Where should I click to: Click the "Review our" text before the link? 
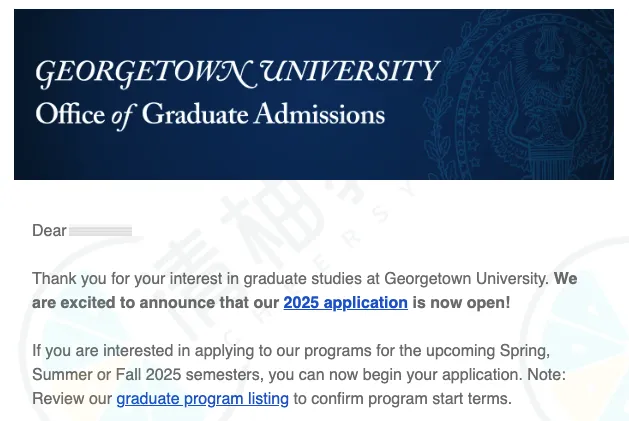coord(72,399)
